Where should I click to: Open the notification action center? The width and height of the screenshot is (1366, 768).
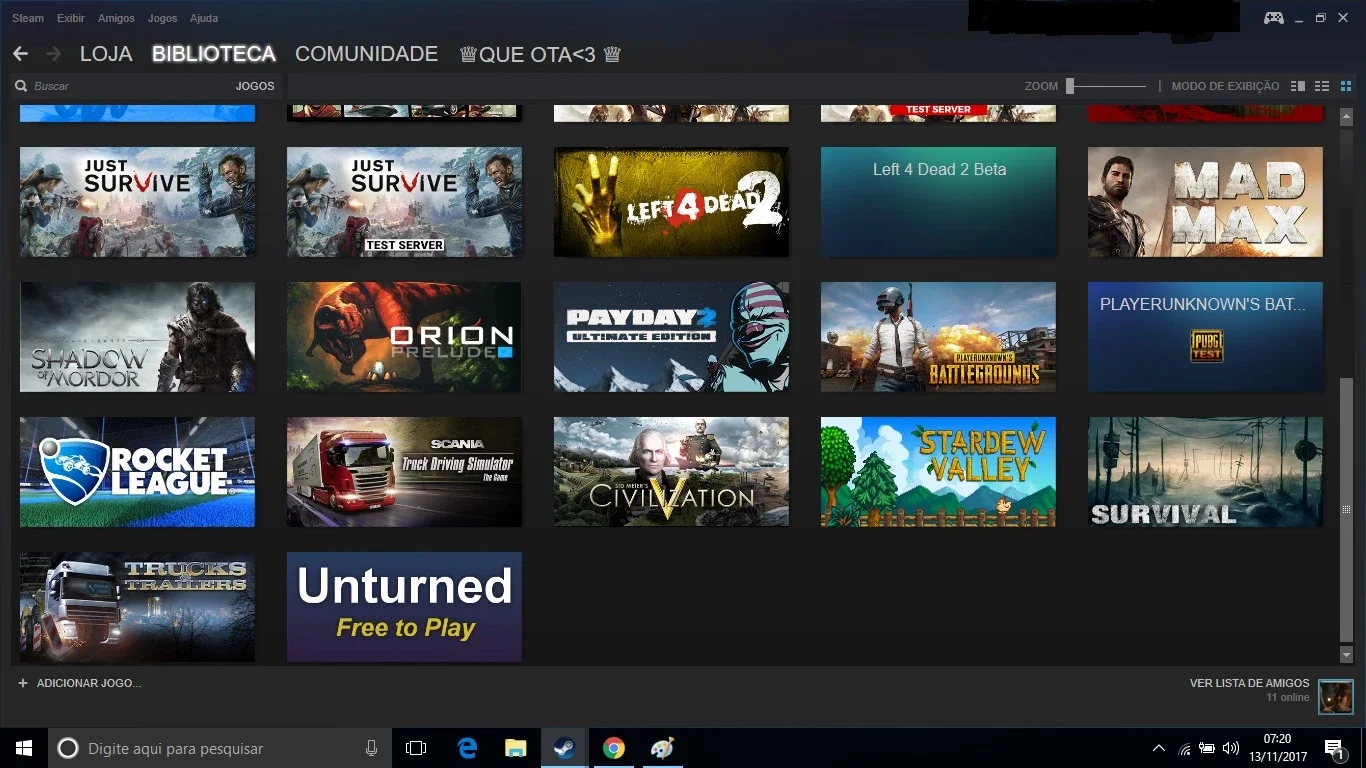1334,748
